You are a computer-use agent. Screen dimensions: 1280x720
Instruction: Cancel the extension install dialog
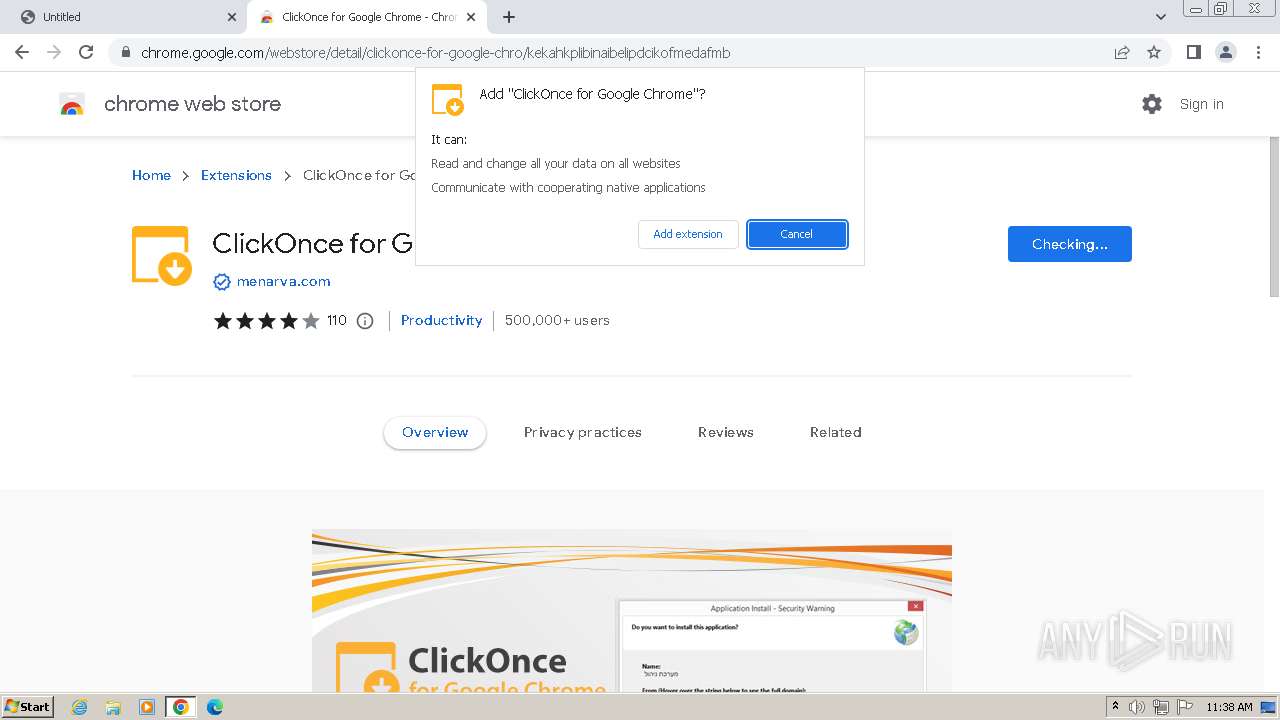tap(797, 234)
